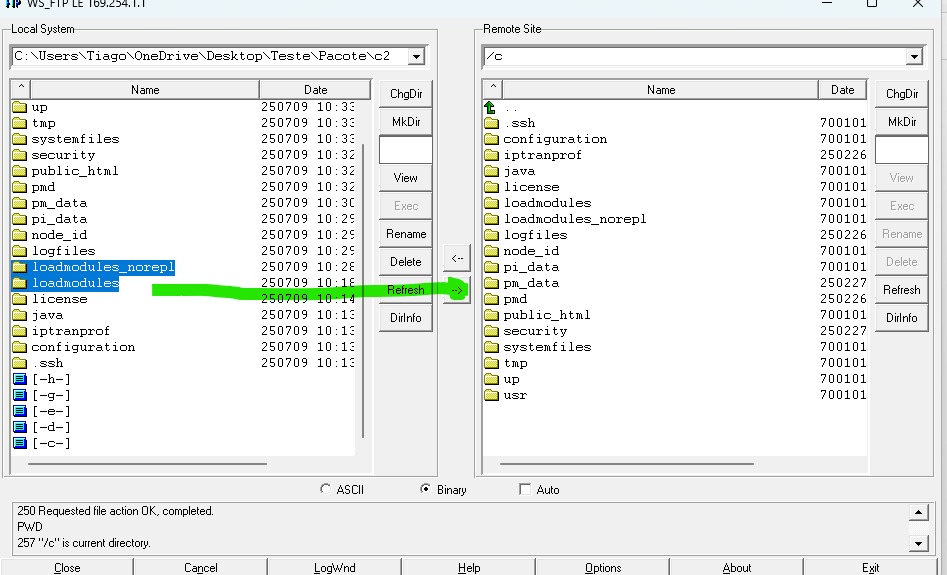Click the local ChgDir button
Screen dimensions: 947x575
(x=405, y=94)
